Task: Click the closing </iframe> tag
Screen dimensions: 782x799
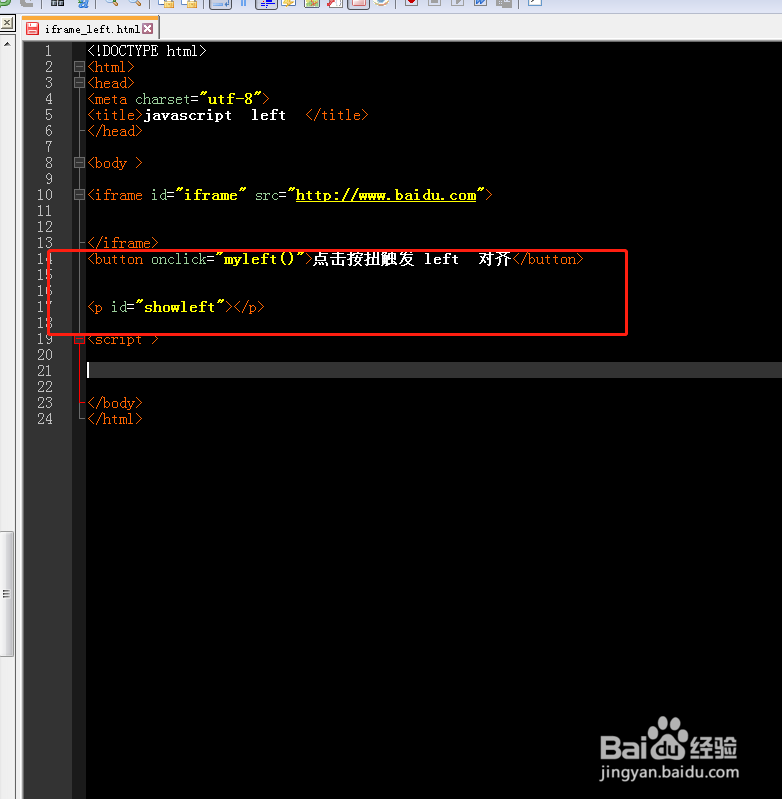Action: (123, 243)
